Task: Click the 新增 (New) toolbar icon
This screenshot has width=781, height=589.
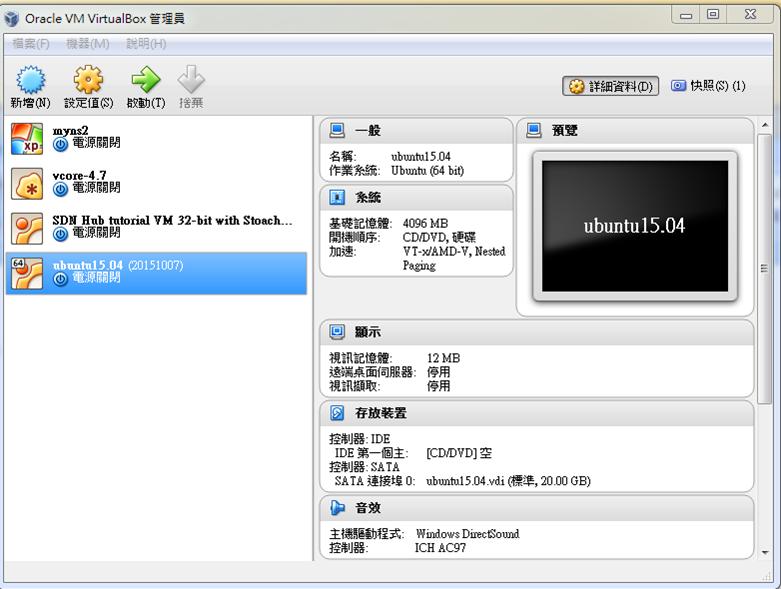Action: coord(30,80)
